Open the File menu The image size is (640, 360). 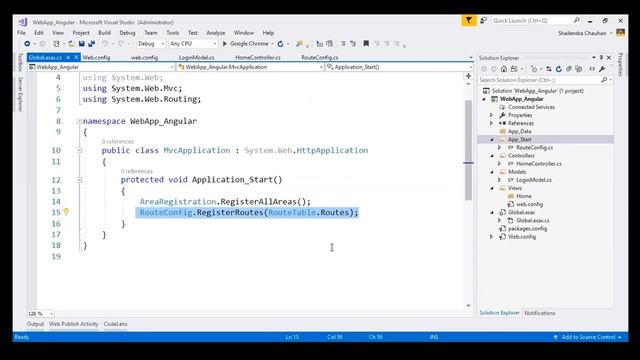(22, 33)
